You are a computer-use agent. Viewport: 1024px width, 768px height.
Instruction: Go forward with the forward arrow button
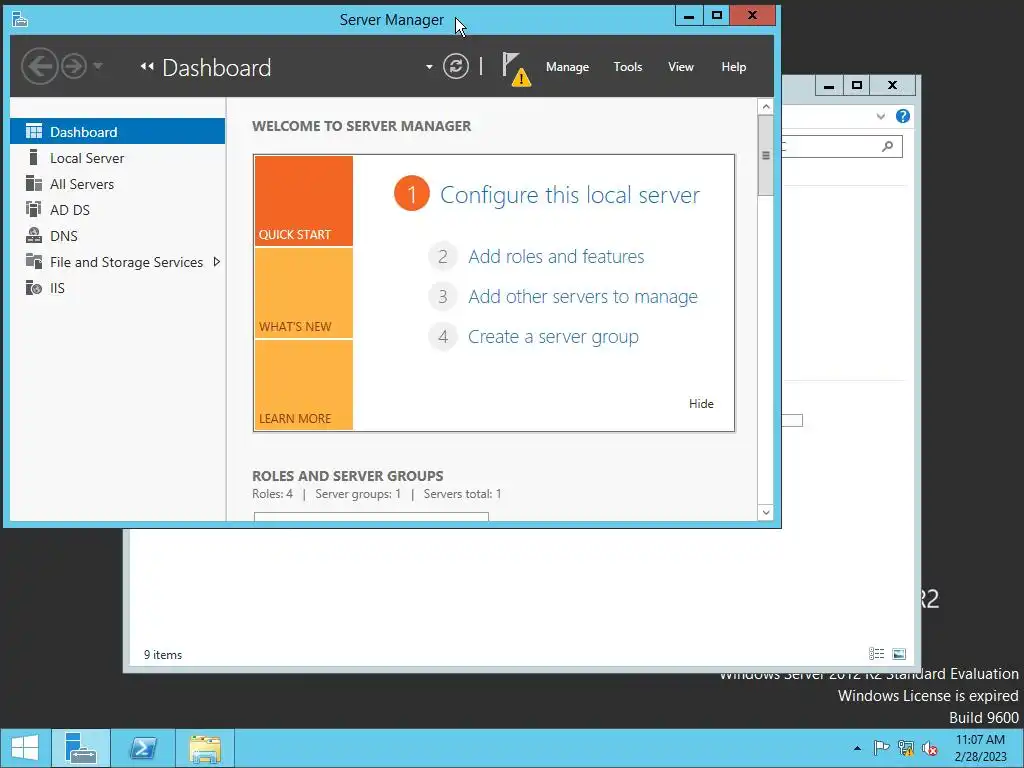74,67
